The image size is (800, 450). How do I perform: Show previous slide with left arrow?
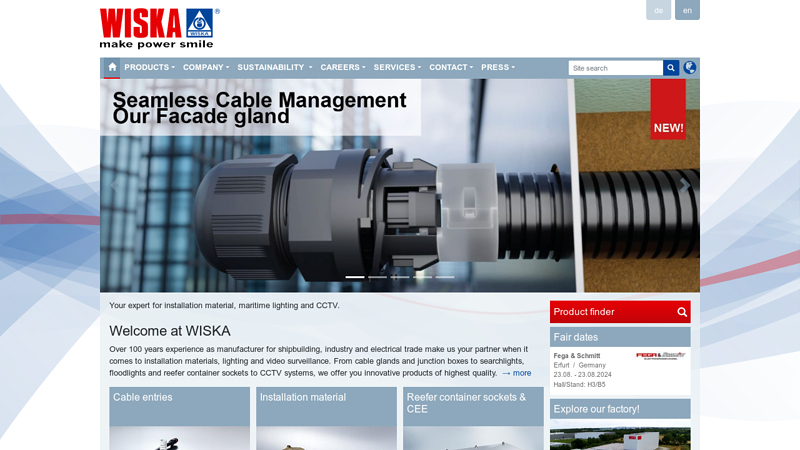(115, 185)
